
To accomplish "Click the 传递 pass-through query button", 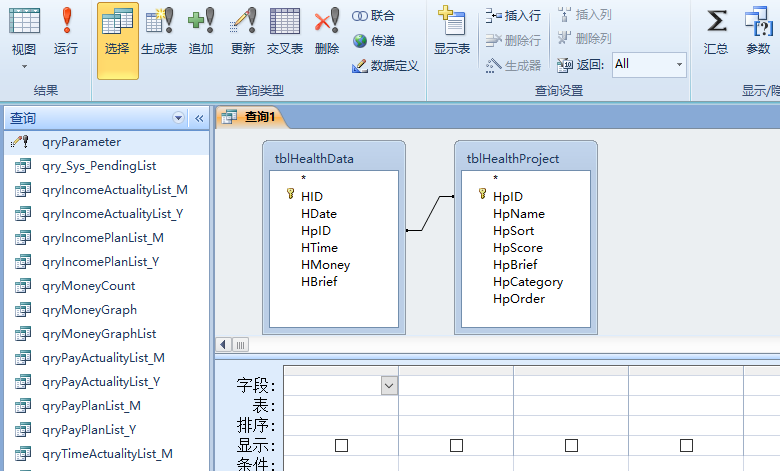I will tap(374, 41).
